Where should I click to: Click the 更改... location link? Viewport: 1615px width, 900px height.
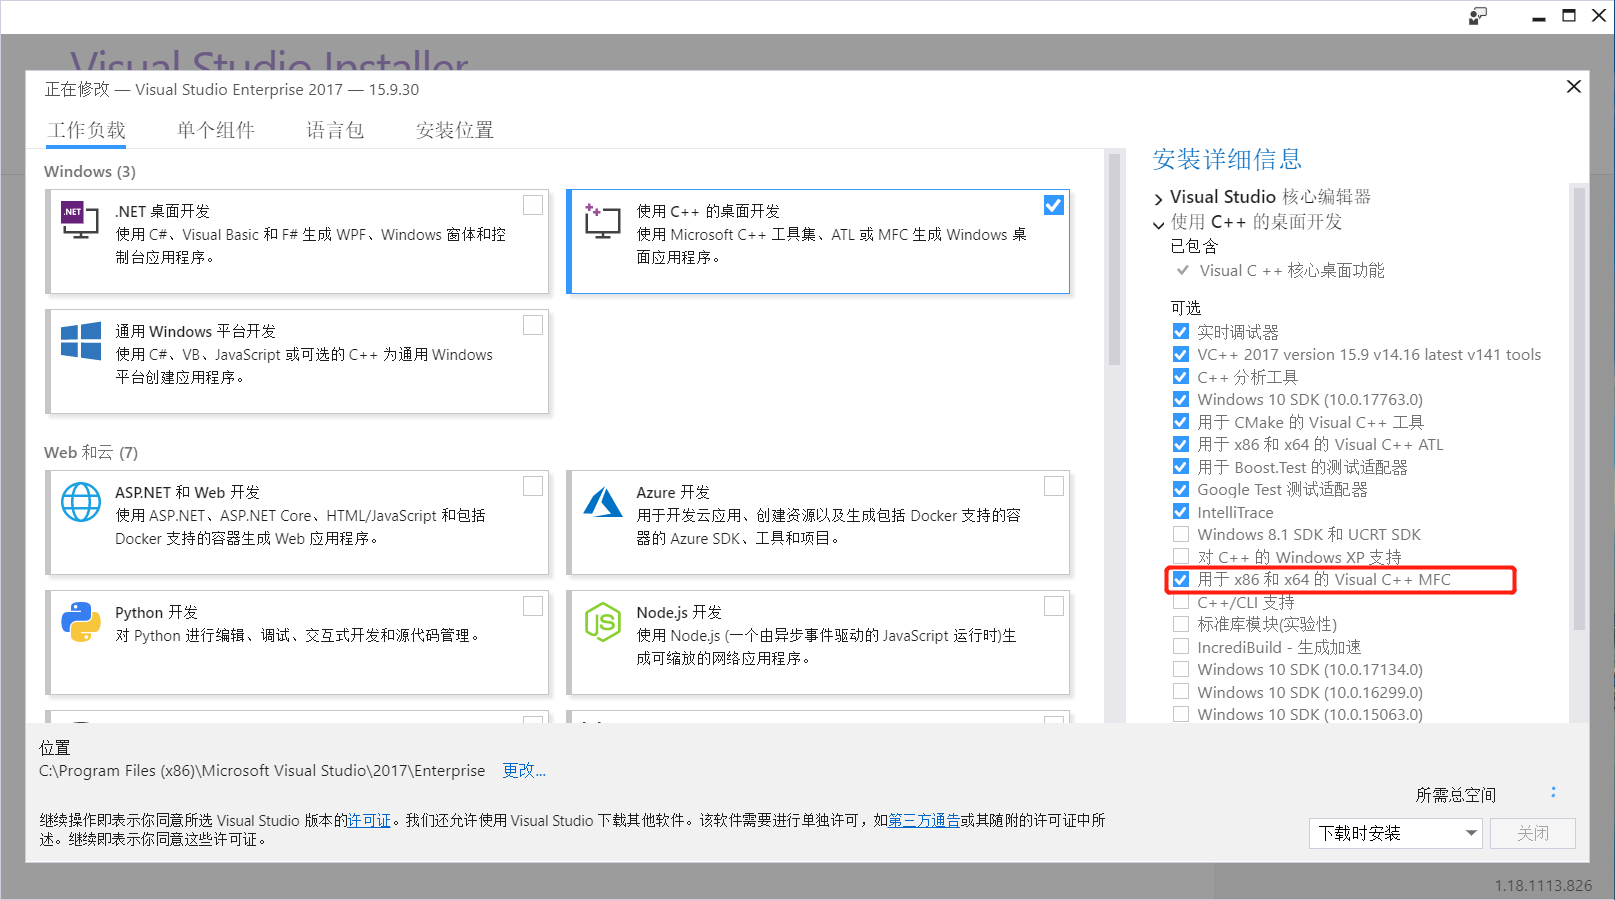point(524,770)
